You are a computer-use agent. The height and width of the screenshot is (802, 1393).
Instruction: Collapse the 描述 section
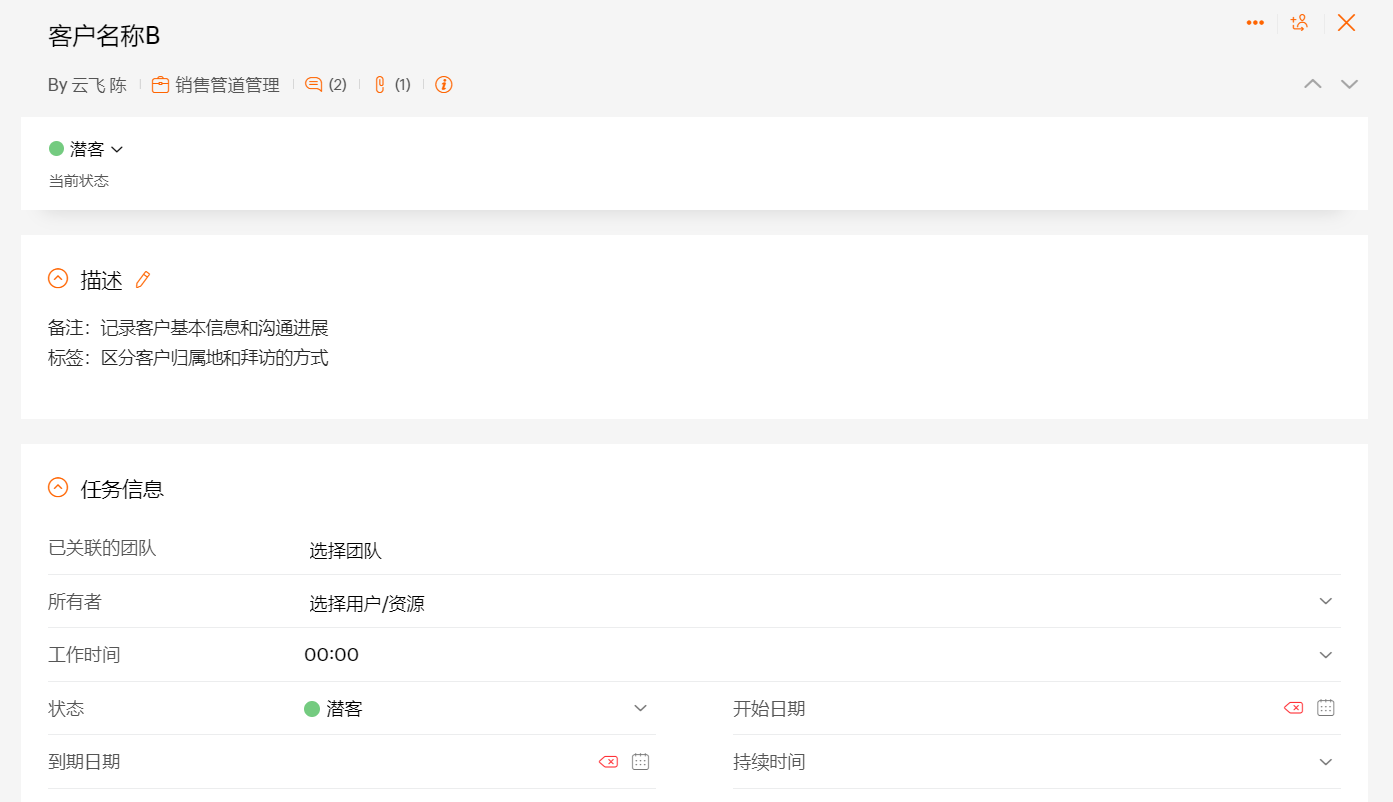(x=58, y=278)
